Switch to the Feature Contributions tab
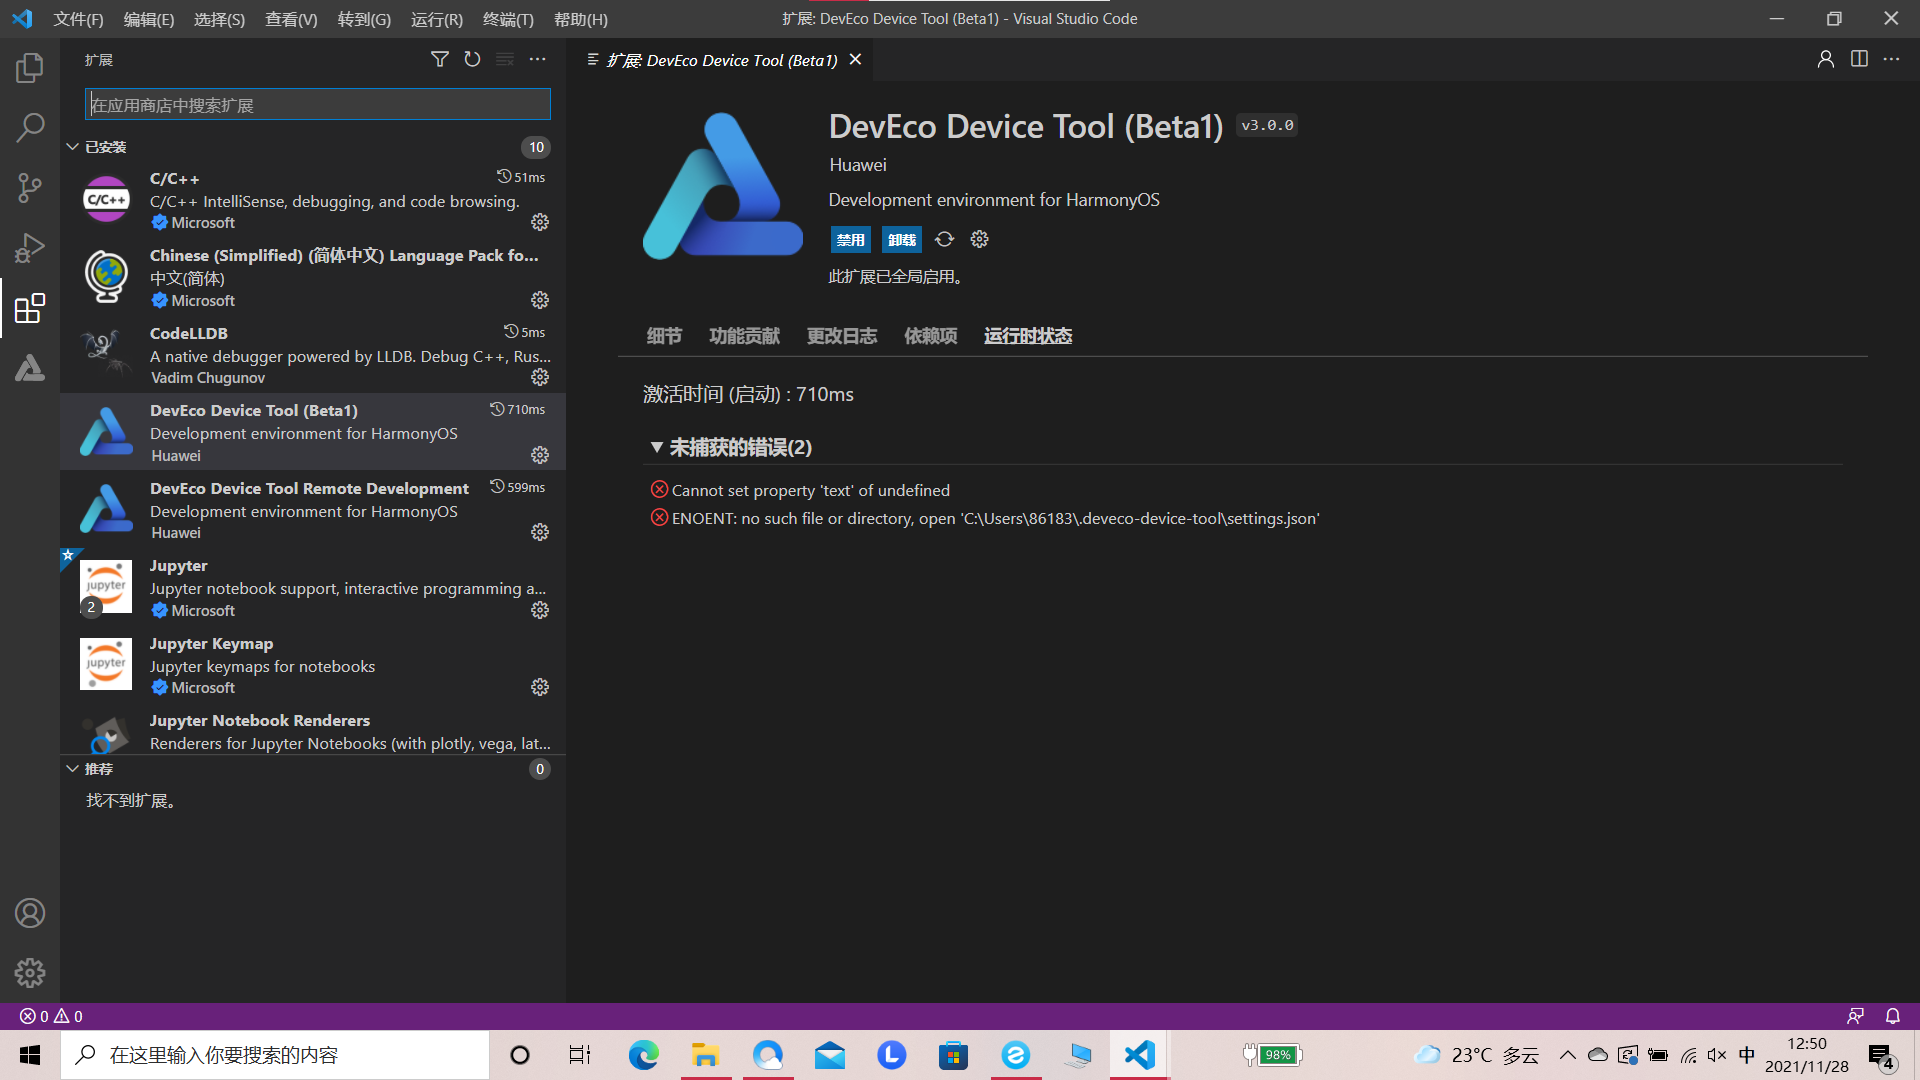The height and width of the screenshot is (1080, 1920). click(x=744, y=336)
